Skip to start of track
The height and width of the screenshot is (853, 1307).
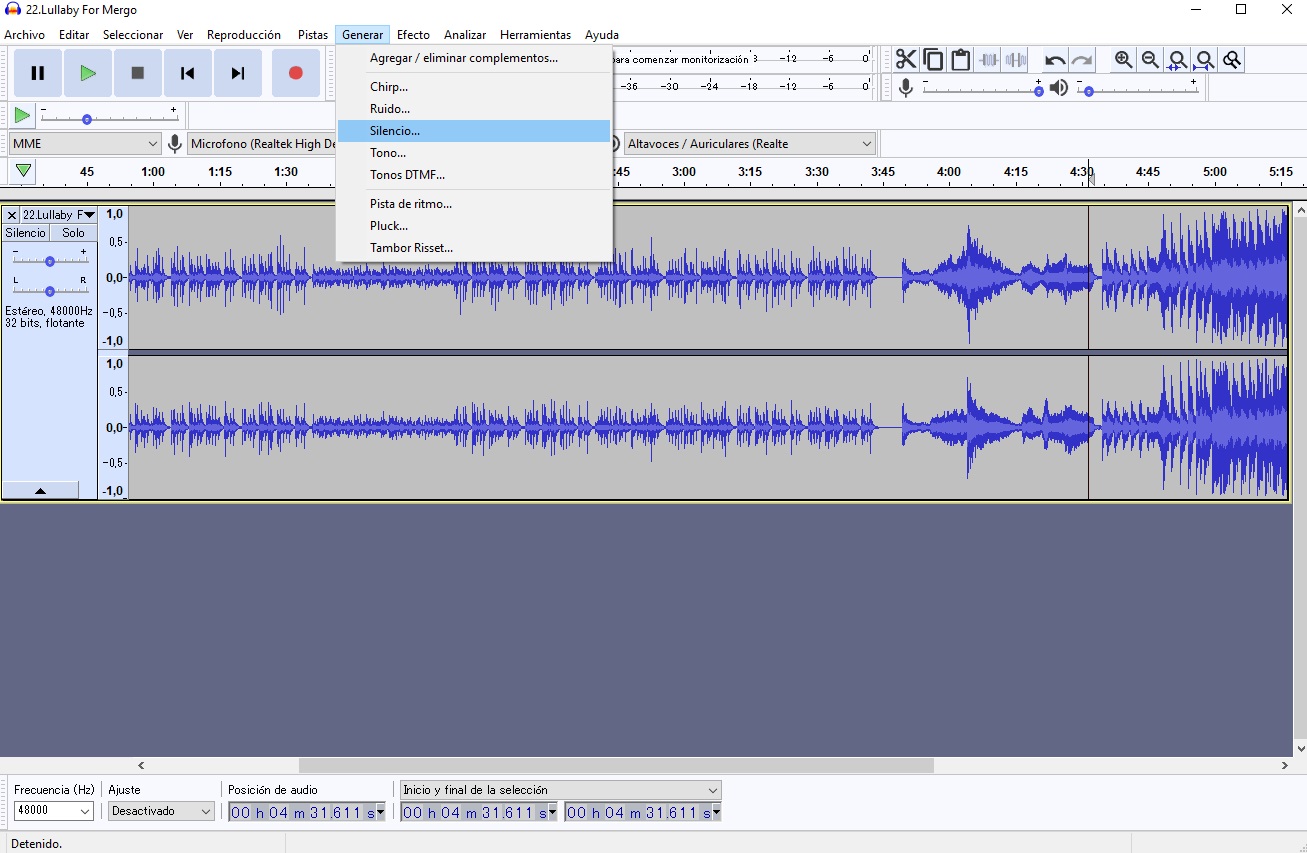(187, 73)
